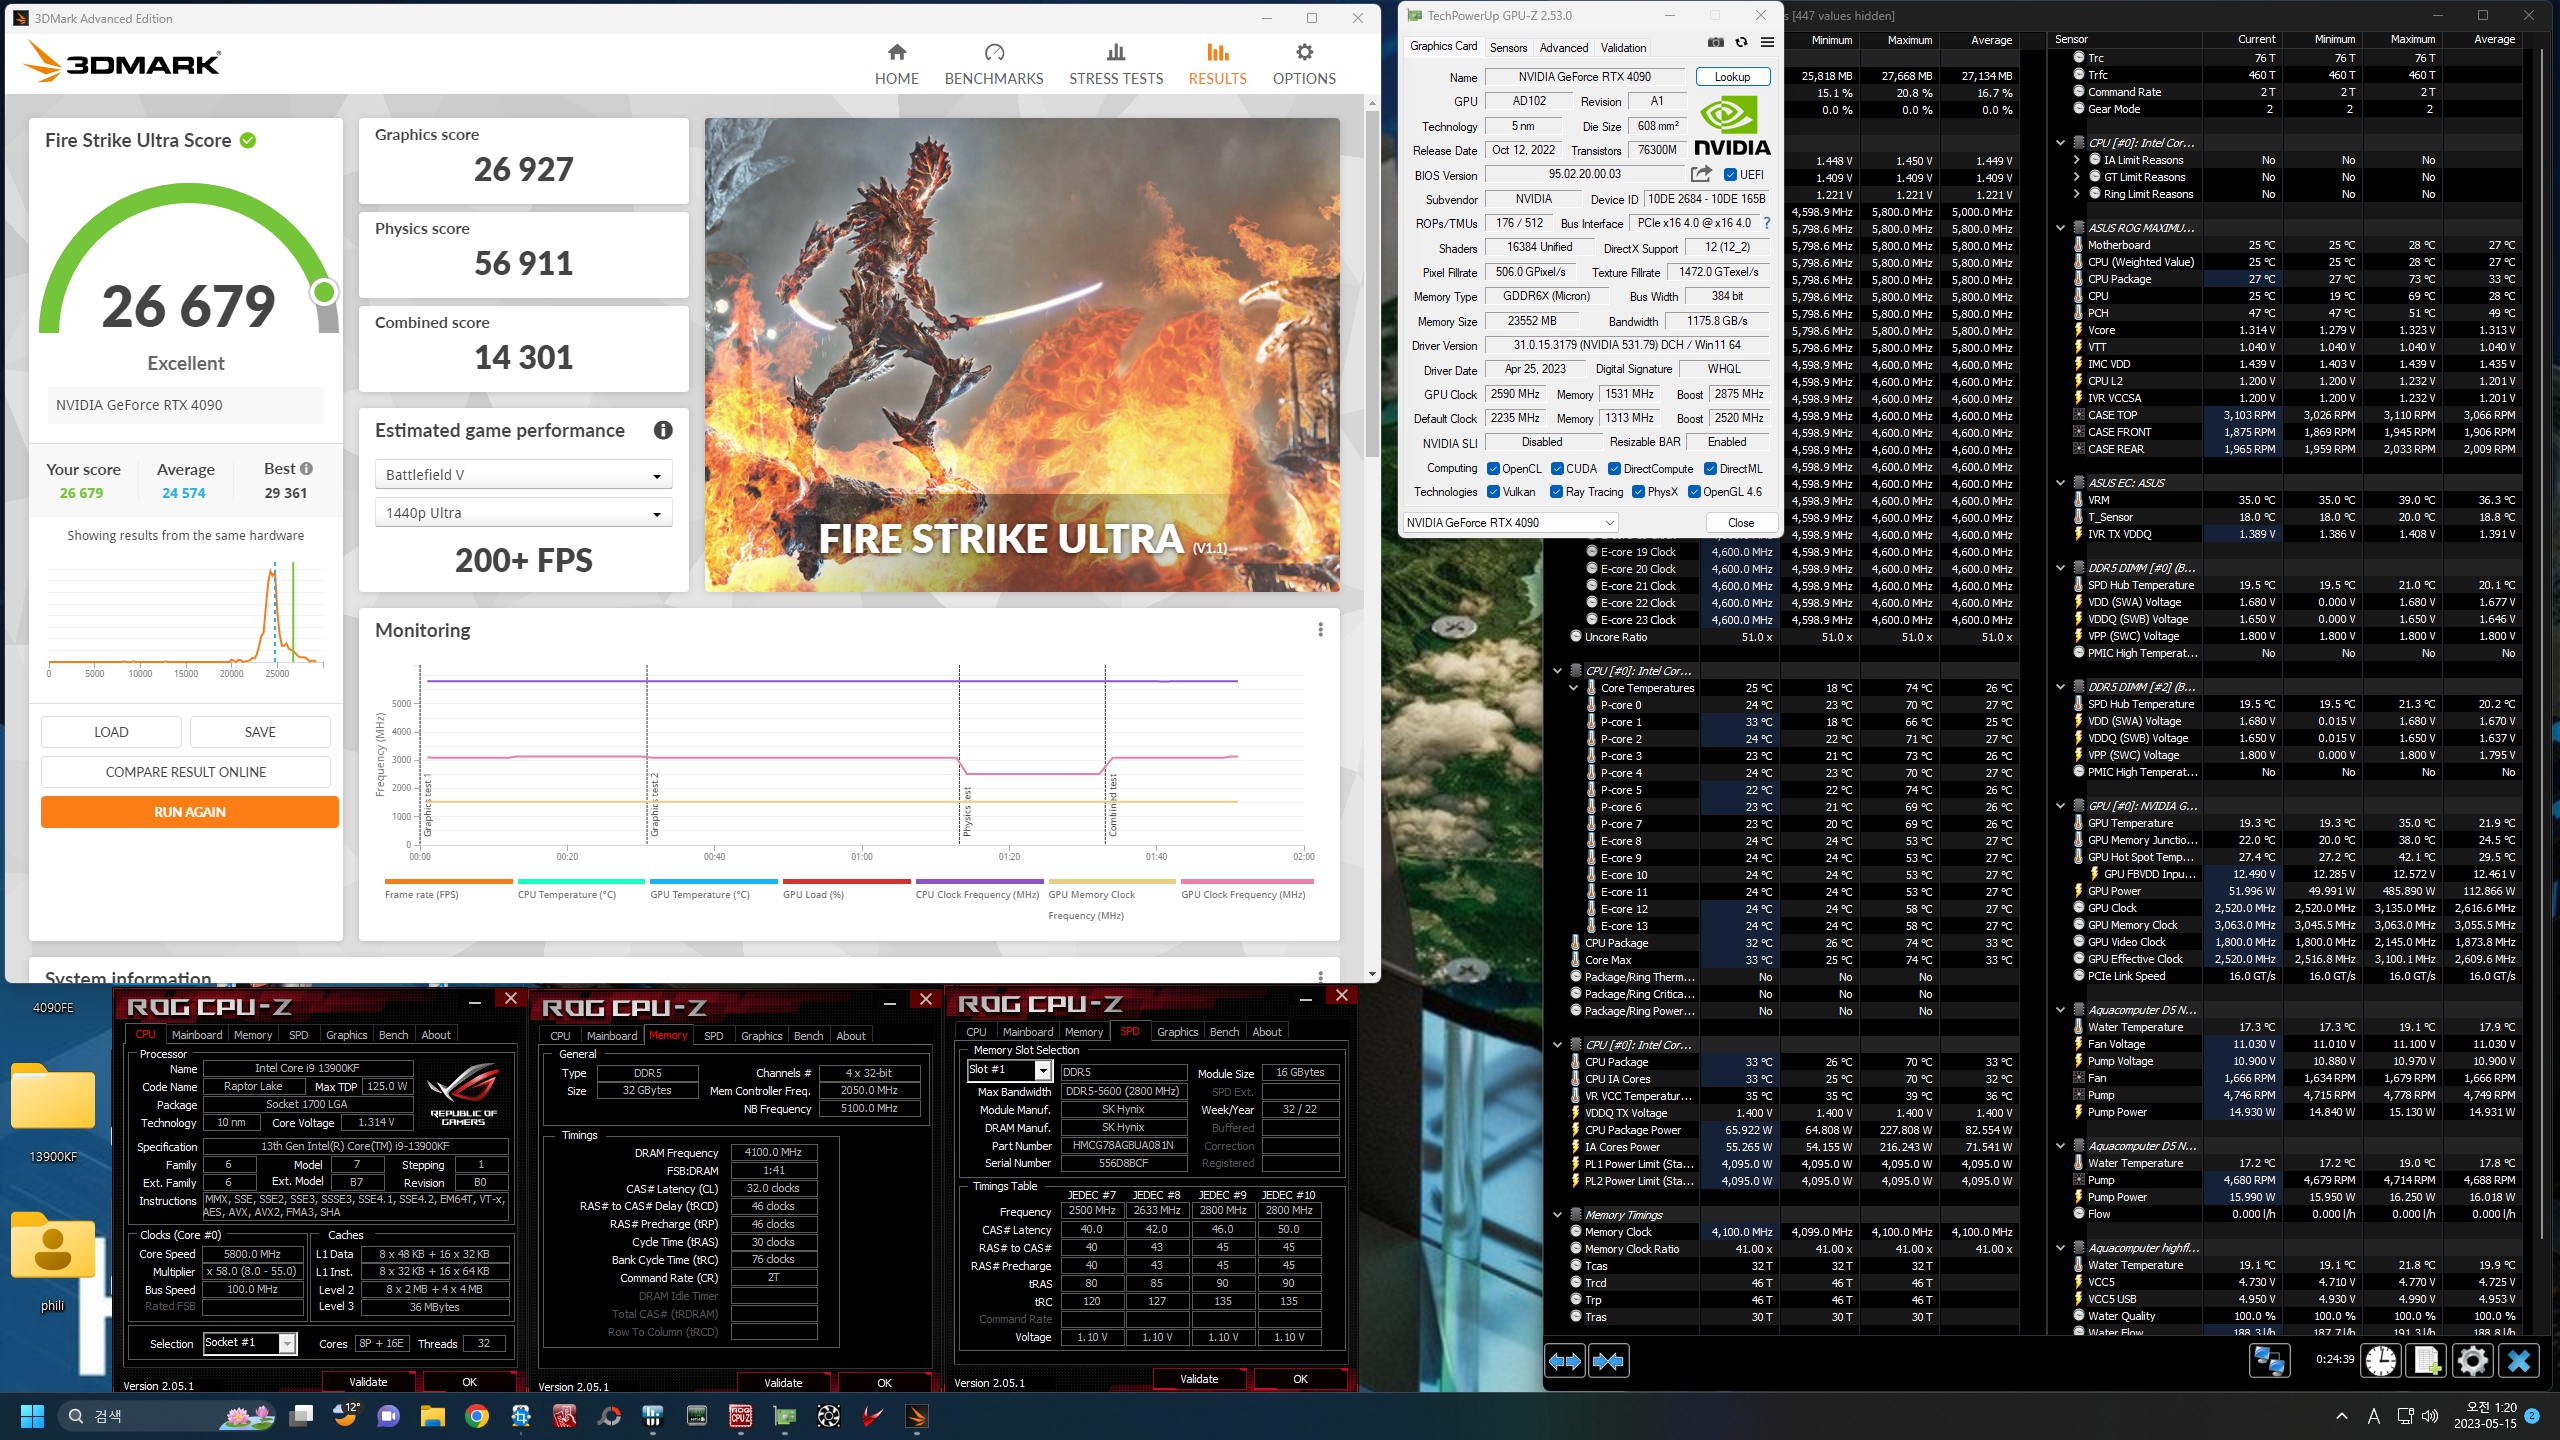Switch to the Validation tab in GPU-Z
2560x1440 pixels.
pos(1623,47)
